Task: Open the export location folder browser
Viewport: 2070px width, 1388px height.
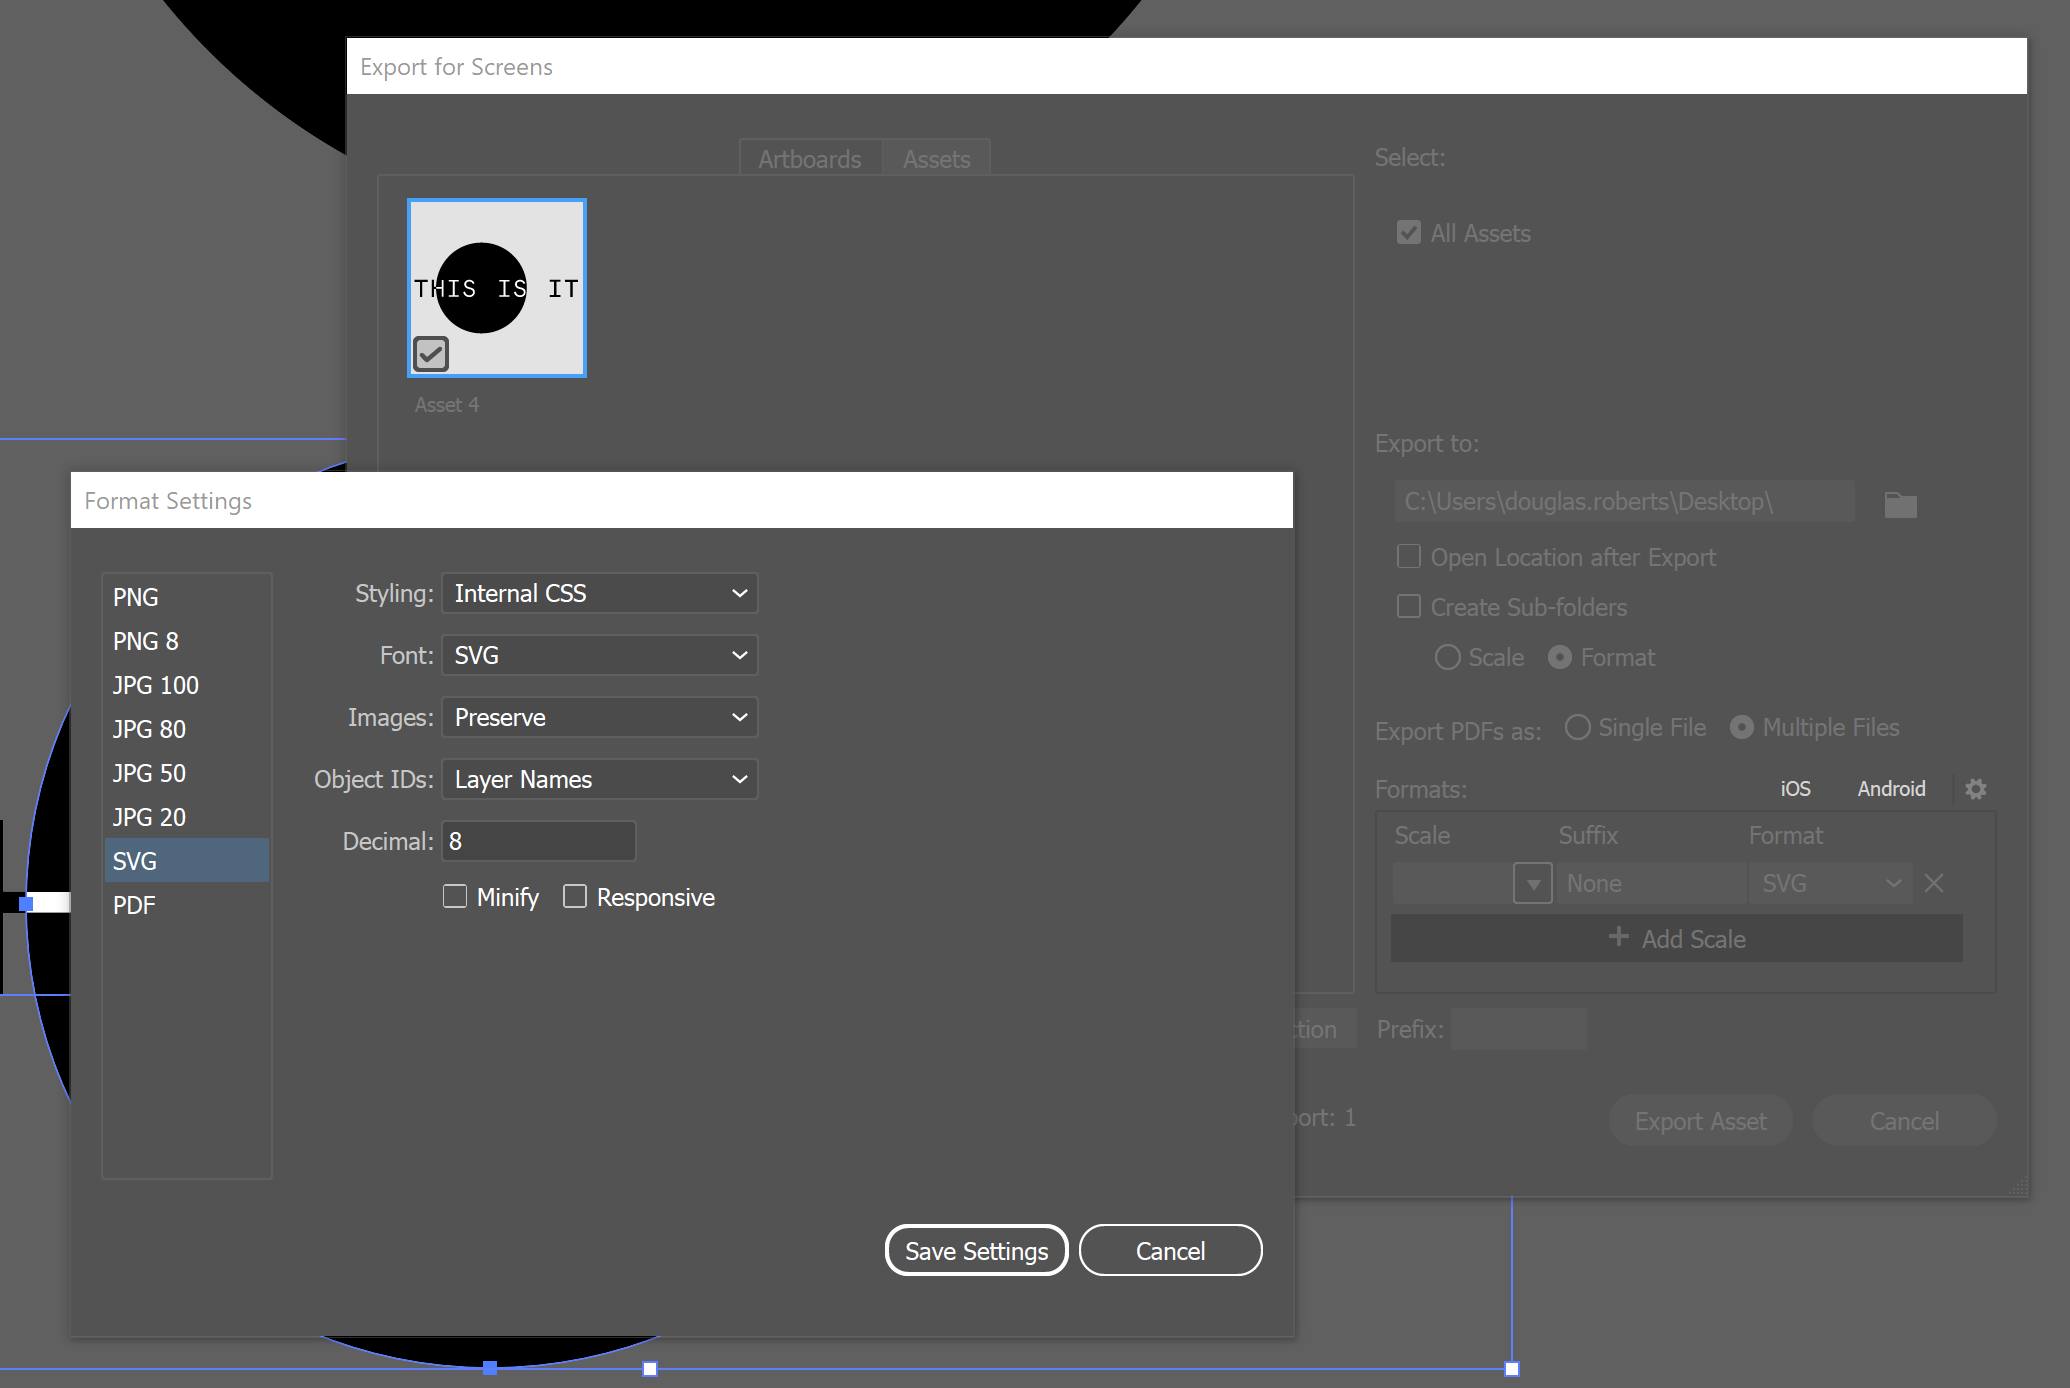Action: [x=1899, y=504]
